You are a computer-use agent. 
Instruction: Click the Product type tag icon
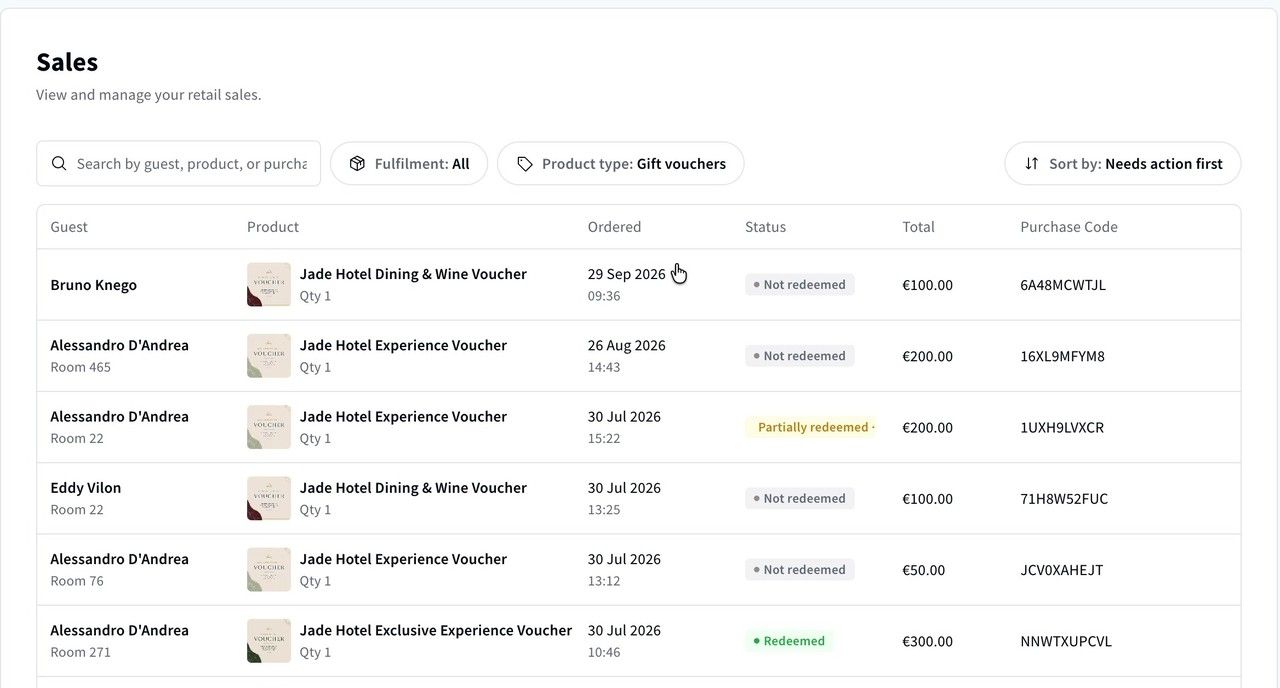pos(524,163)
